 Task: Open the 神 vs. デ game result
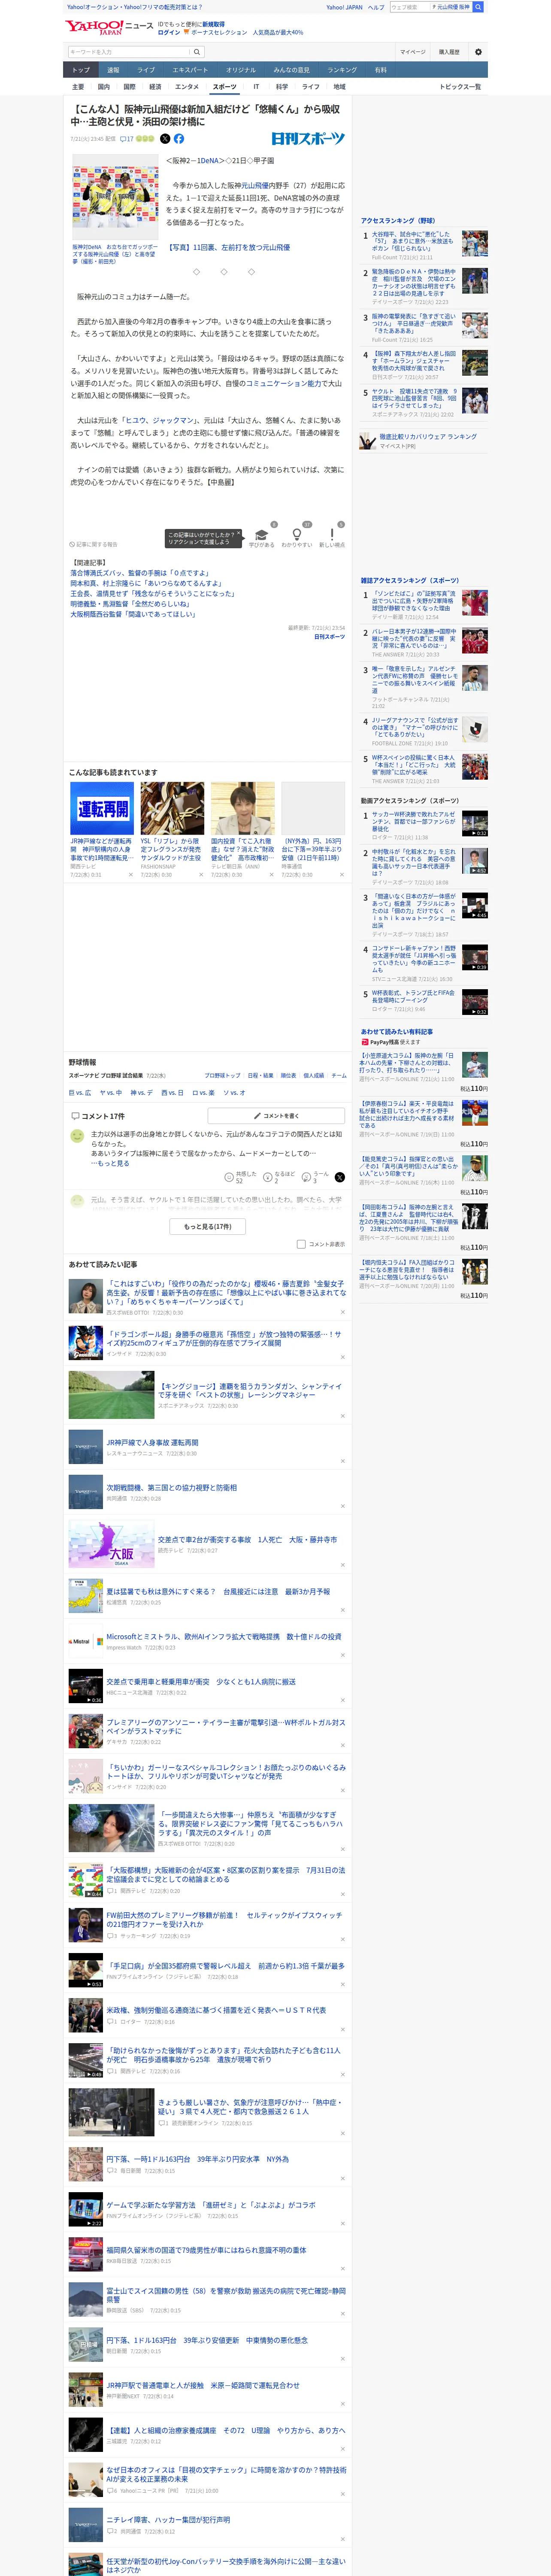tap(141, 1093)
